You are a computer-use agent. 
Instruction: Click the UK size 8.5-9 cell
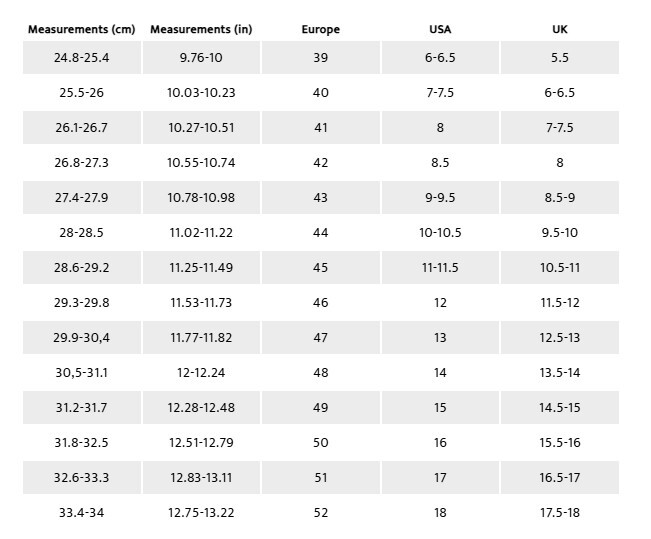[560, 198]
